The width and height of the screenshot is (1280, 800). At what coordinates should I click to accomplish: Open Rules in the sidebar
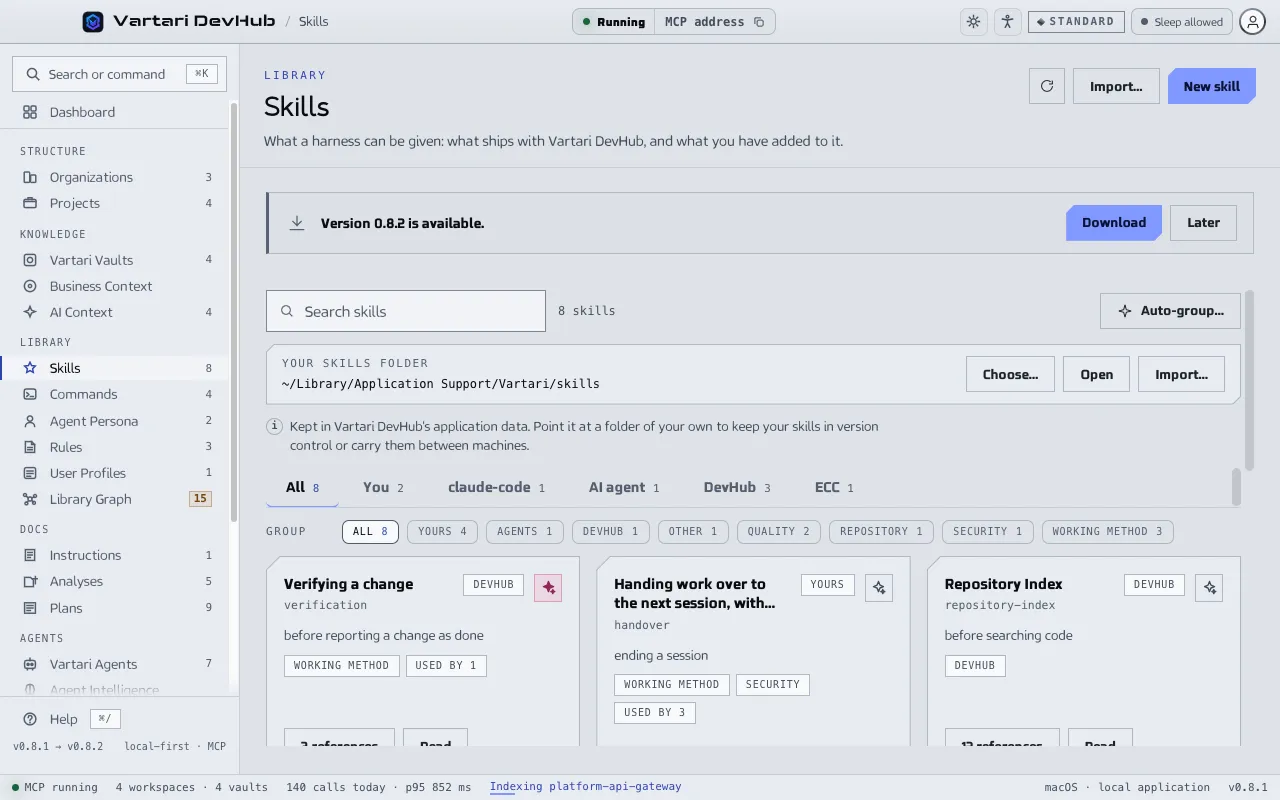click(116, 447)
